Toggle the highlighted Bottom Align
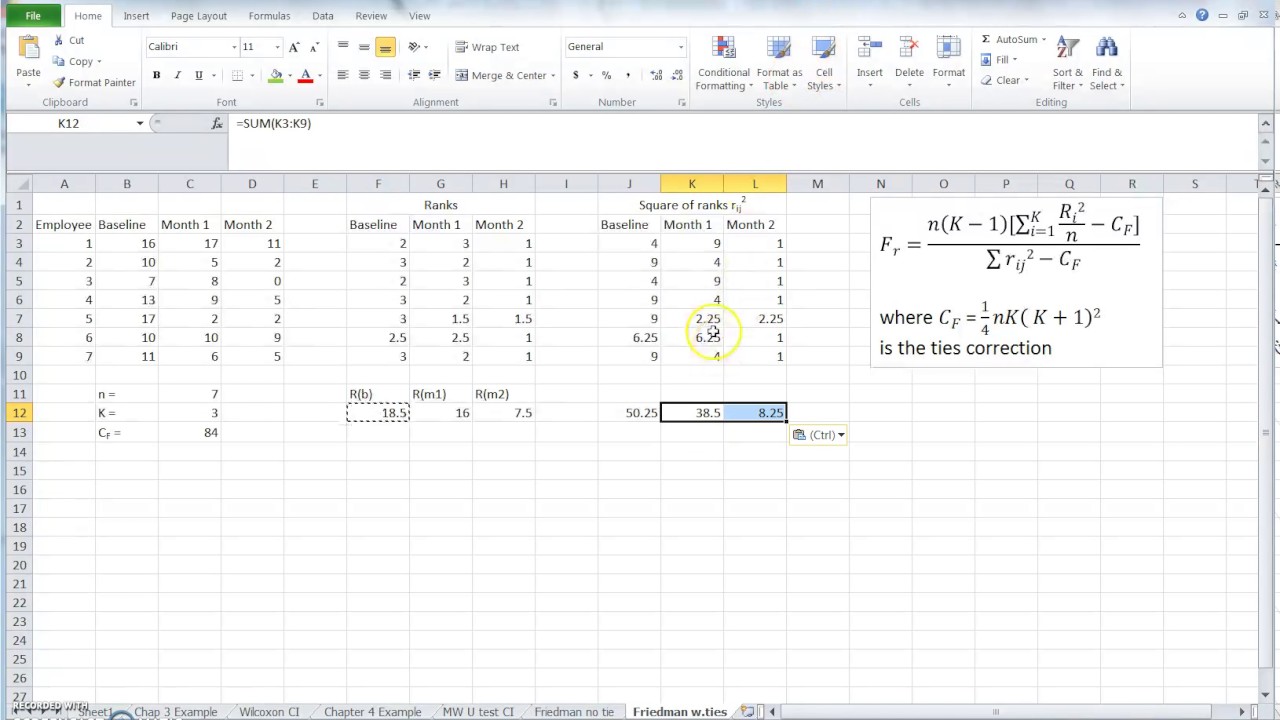Image resolution: width=1280 pixels, height=720 pixels. (385, 47)
